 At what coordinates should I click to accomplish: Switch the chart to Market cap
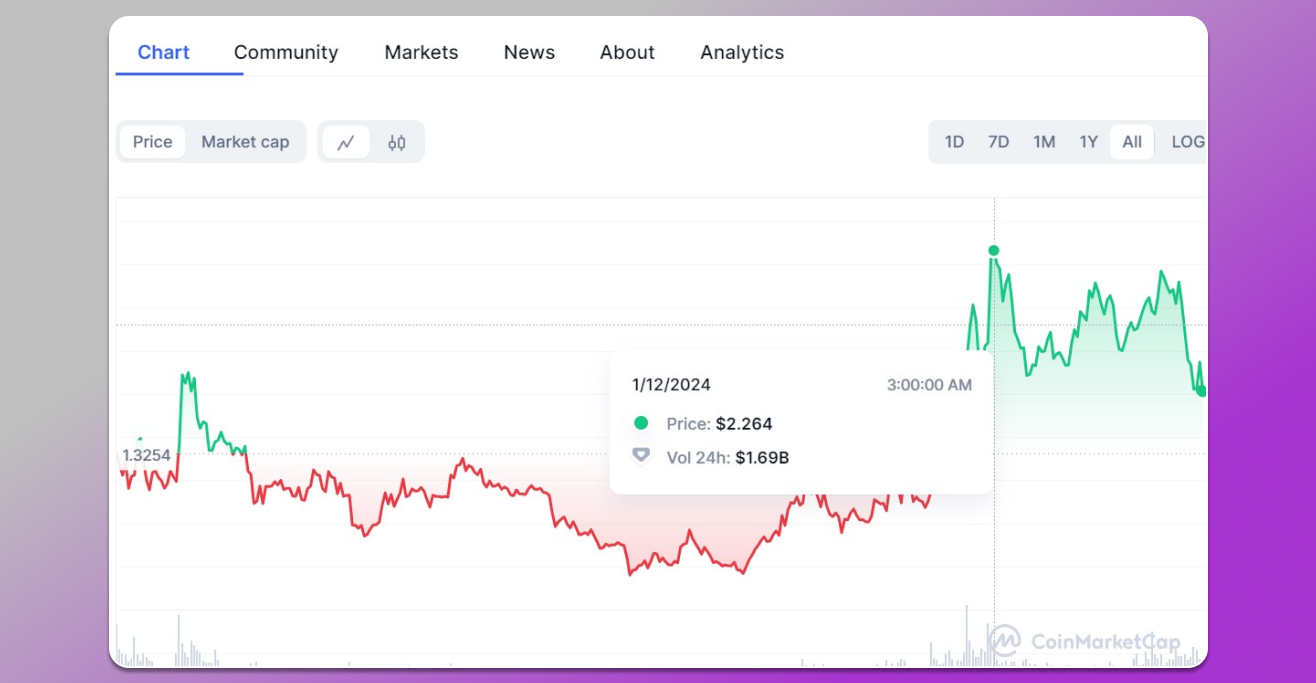245,142
